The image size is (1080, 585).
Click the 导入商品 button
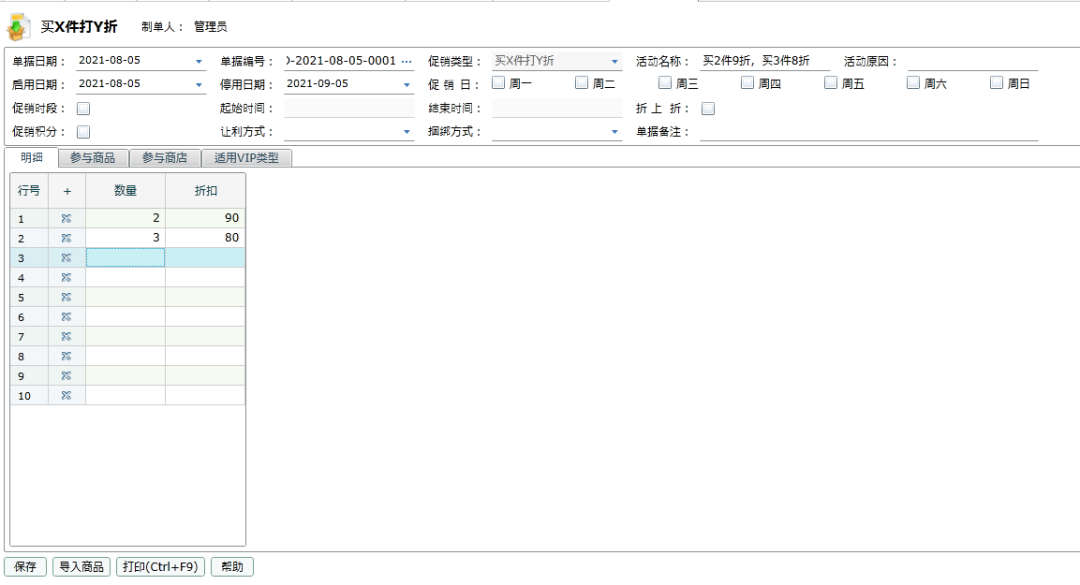coord(81,566)
